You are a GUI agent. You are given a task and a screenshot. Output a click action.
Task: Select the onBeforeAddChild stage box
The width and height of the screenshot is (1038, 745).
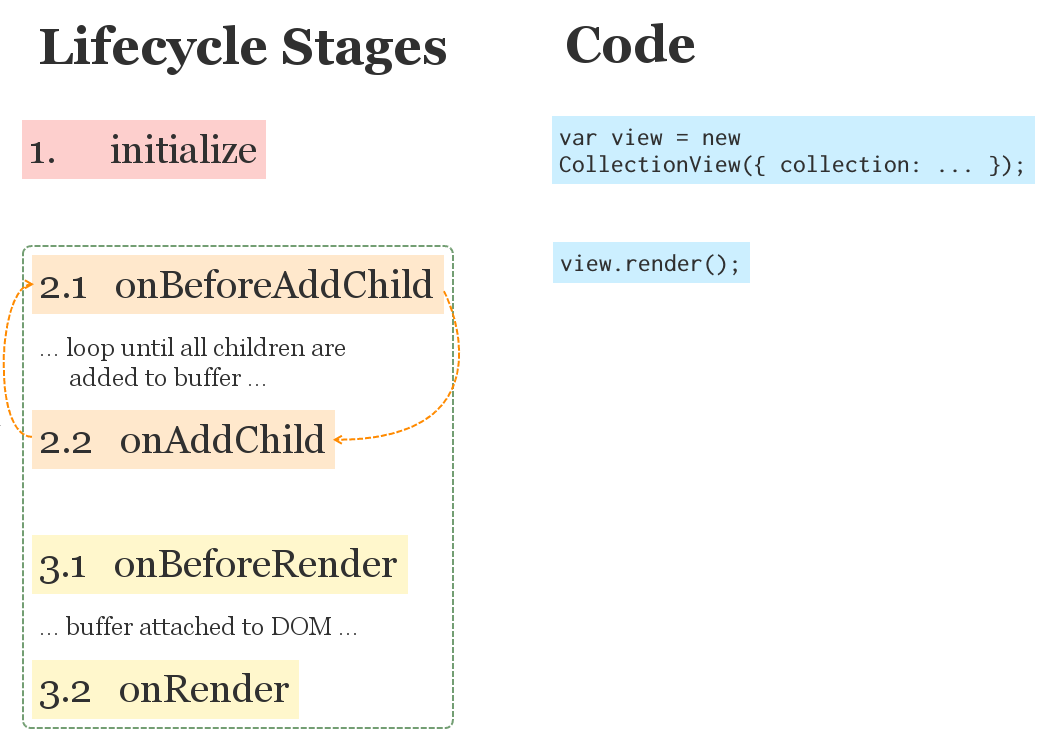tap(238, 285)
